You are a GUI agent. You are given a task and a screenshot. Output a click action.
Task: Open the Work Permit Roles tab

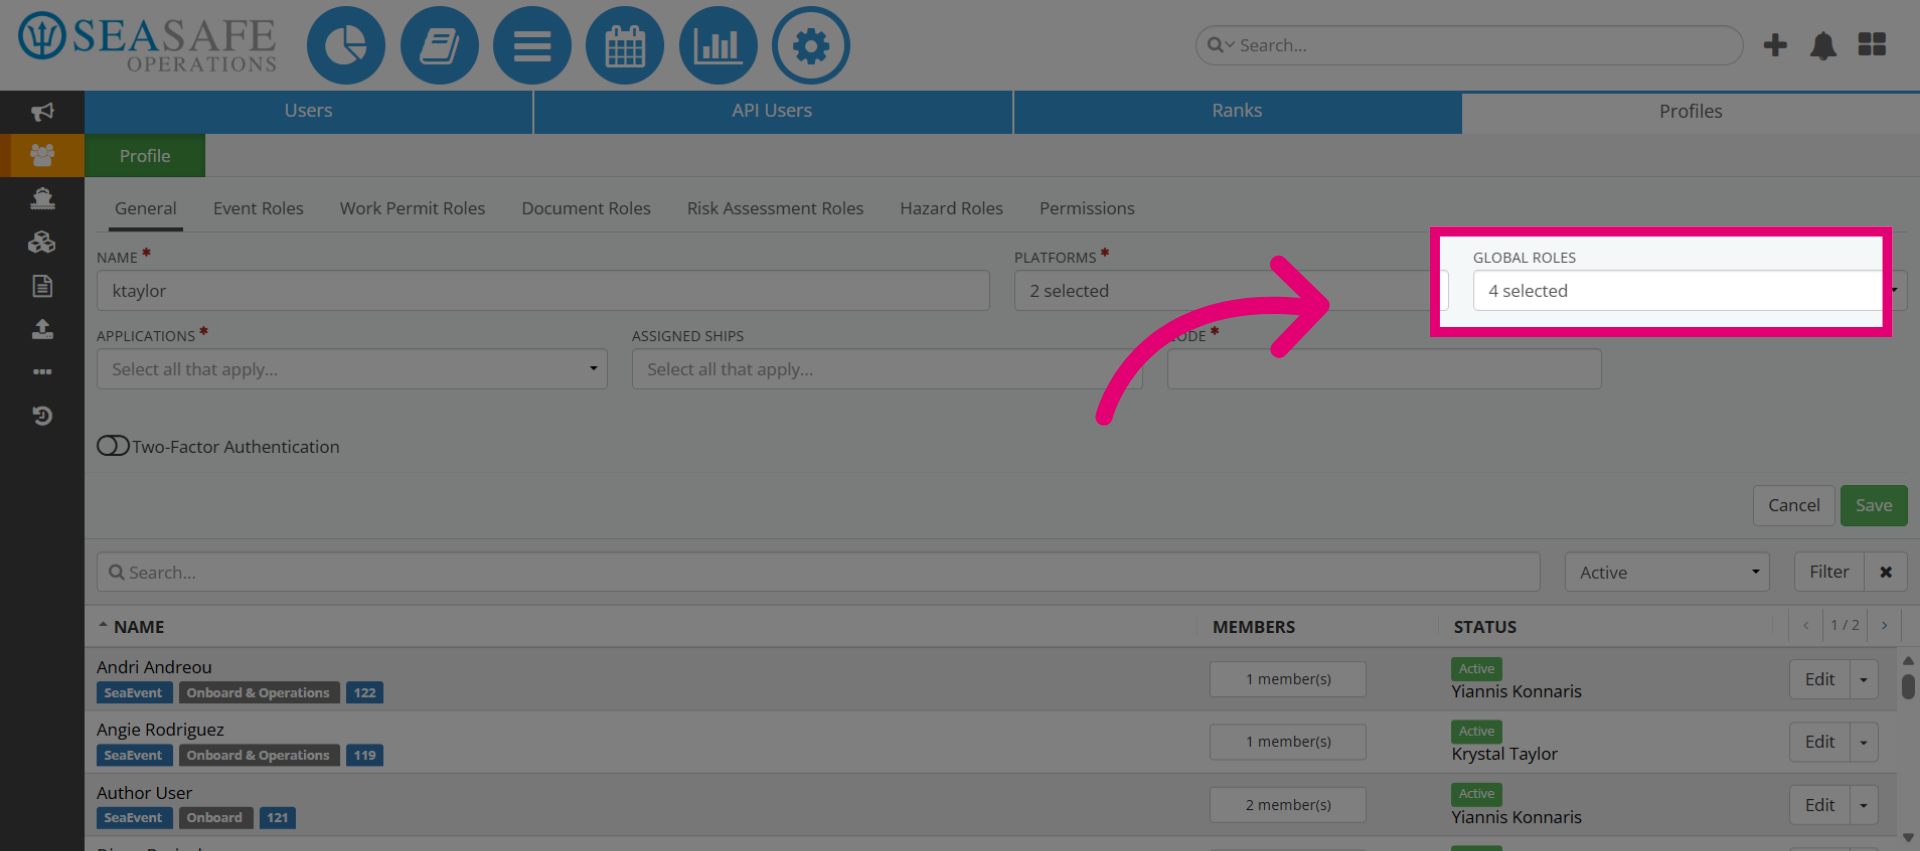click(412, 208)
